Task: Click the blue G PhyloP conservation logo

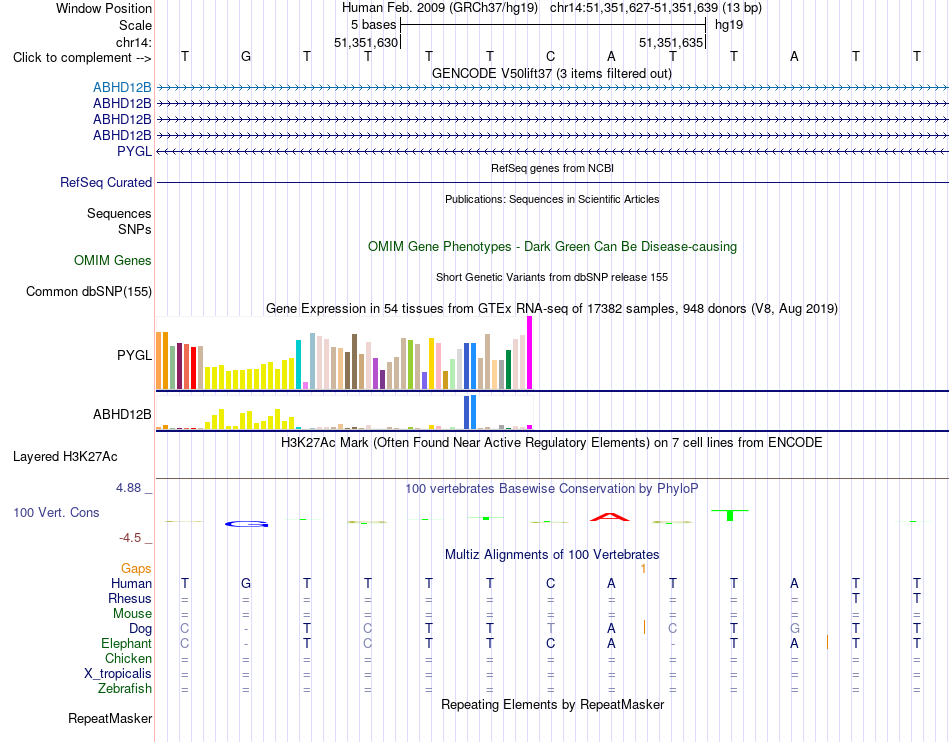Action: coord(247,524)
